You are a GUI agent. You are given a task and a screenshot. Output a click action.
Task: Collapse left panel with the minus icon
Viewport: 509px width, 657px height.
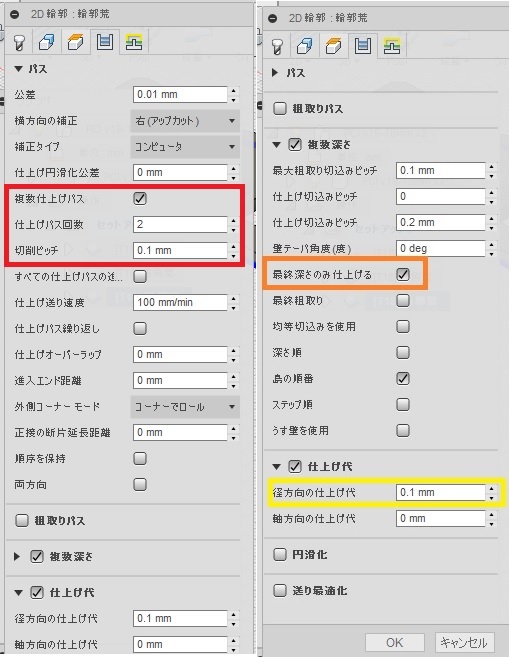[15, 14]
